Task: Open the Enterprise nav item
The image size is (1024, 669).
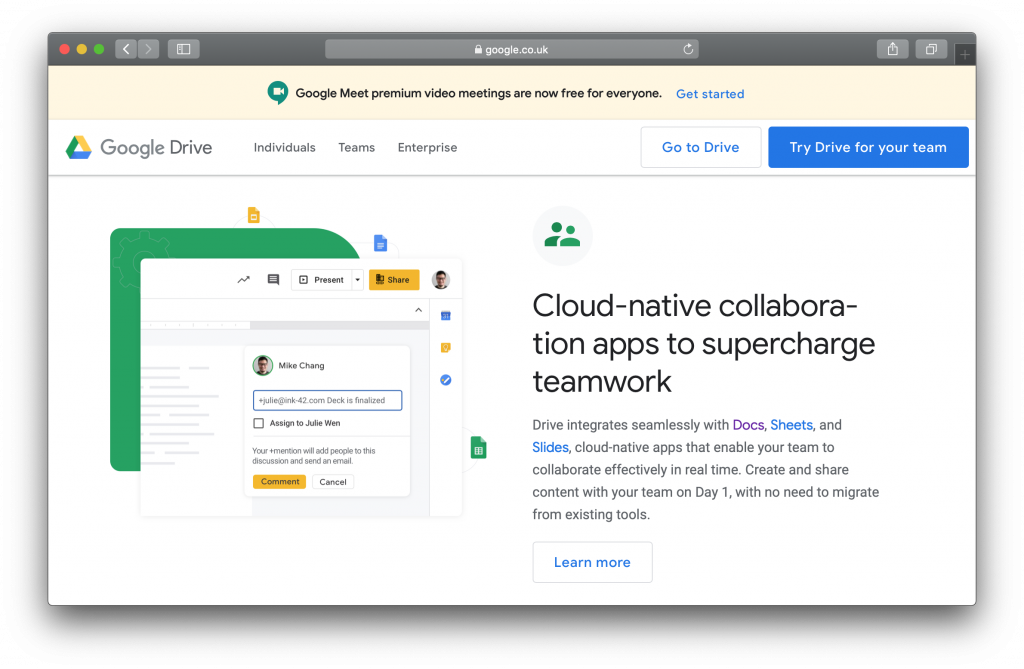Action: coord(427,148)
